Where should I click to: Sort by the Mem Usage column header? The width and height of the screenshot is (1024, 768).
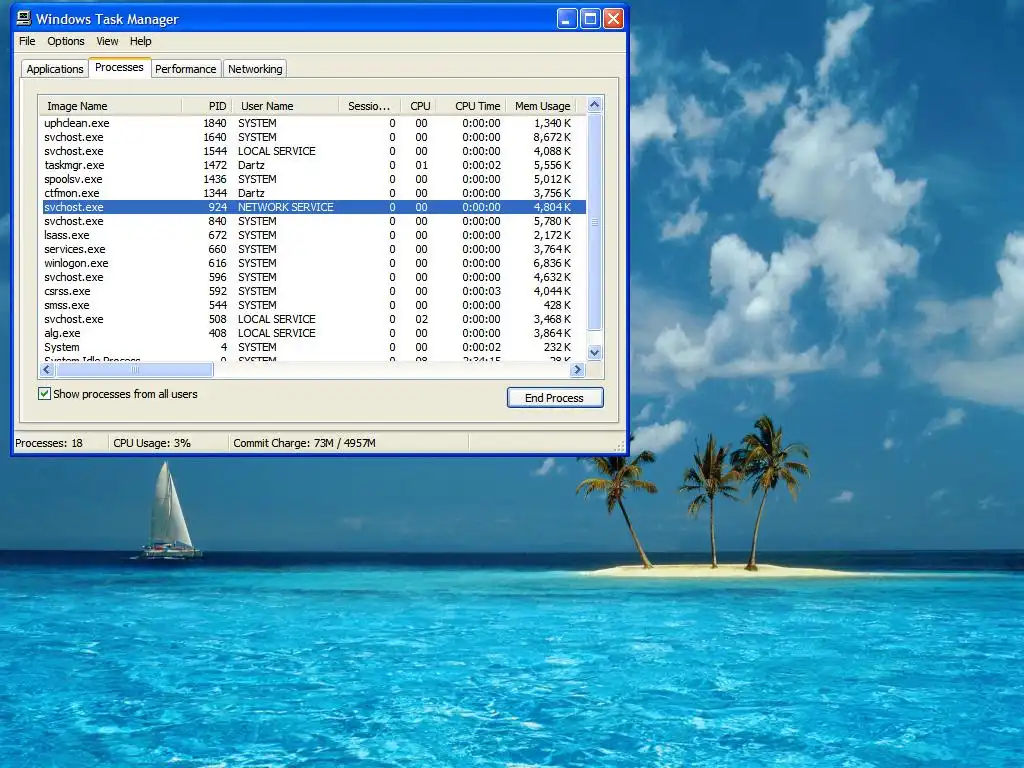coord(541,106)
